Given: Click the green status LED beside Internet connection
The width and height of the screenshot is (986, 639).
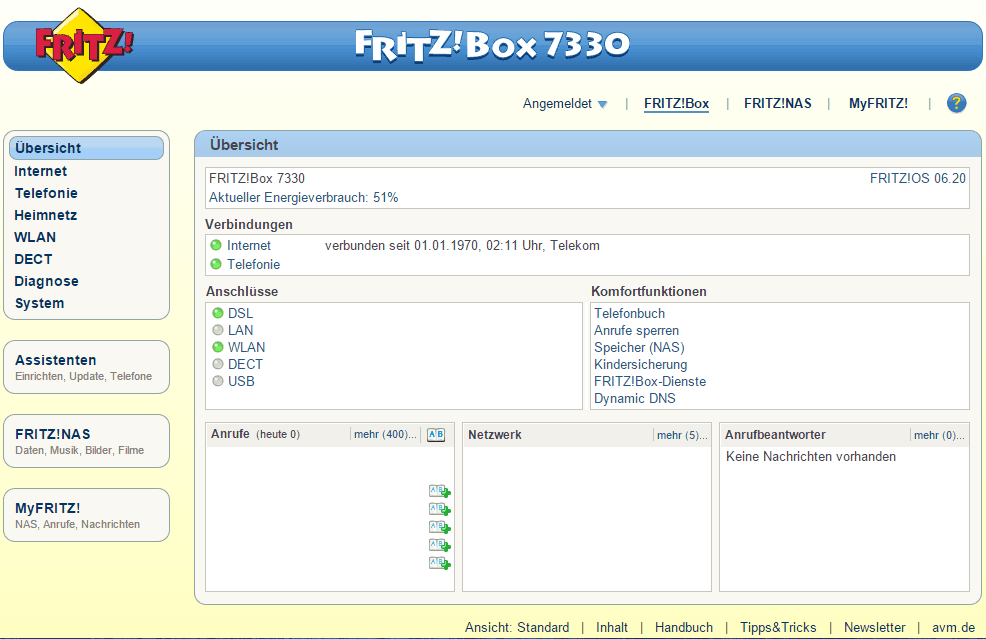Looking at the screenshot, I should pyautogui.click(x=216, y=245).
